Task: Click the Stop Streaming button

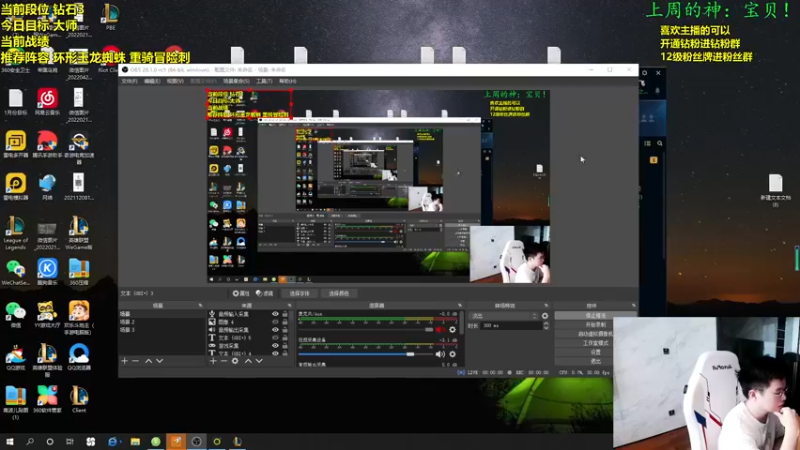Action: click(595, 316)
